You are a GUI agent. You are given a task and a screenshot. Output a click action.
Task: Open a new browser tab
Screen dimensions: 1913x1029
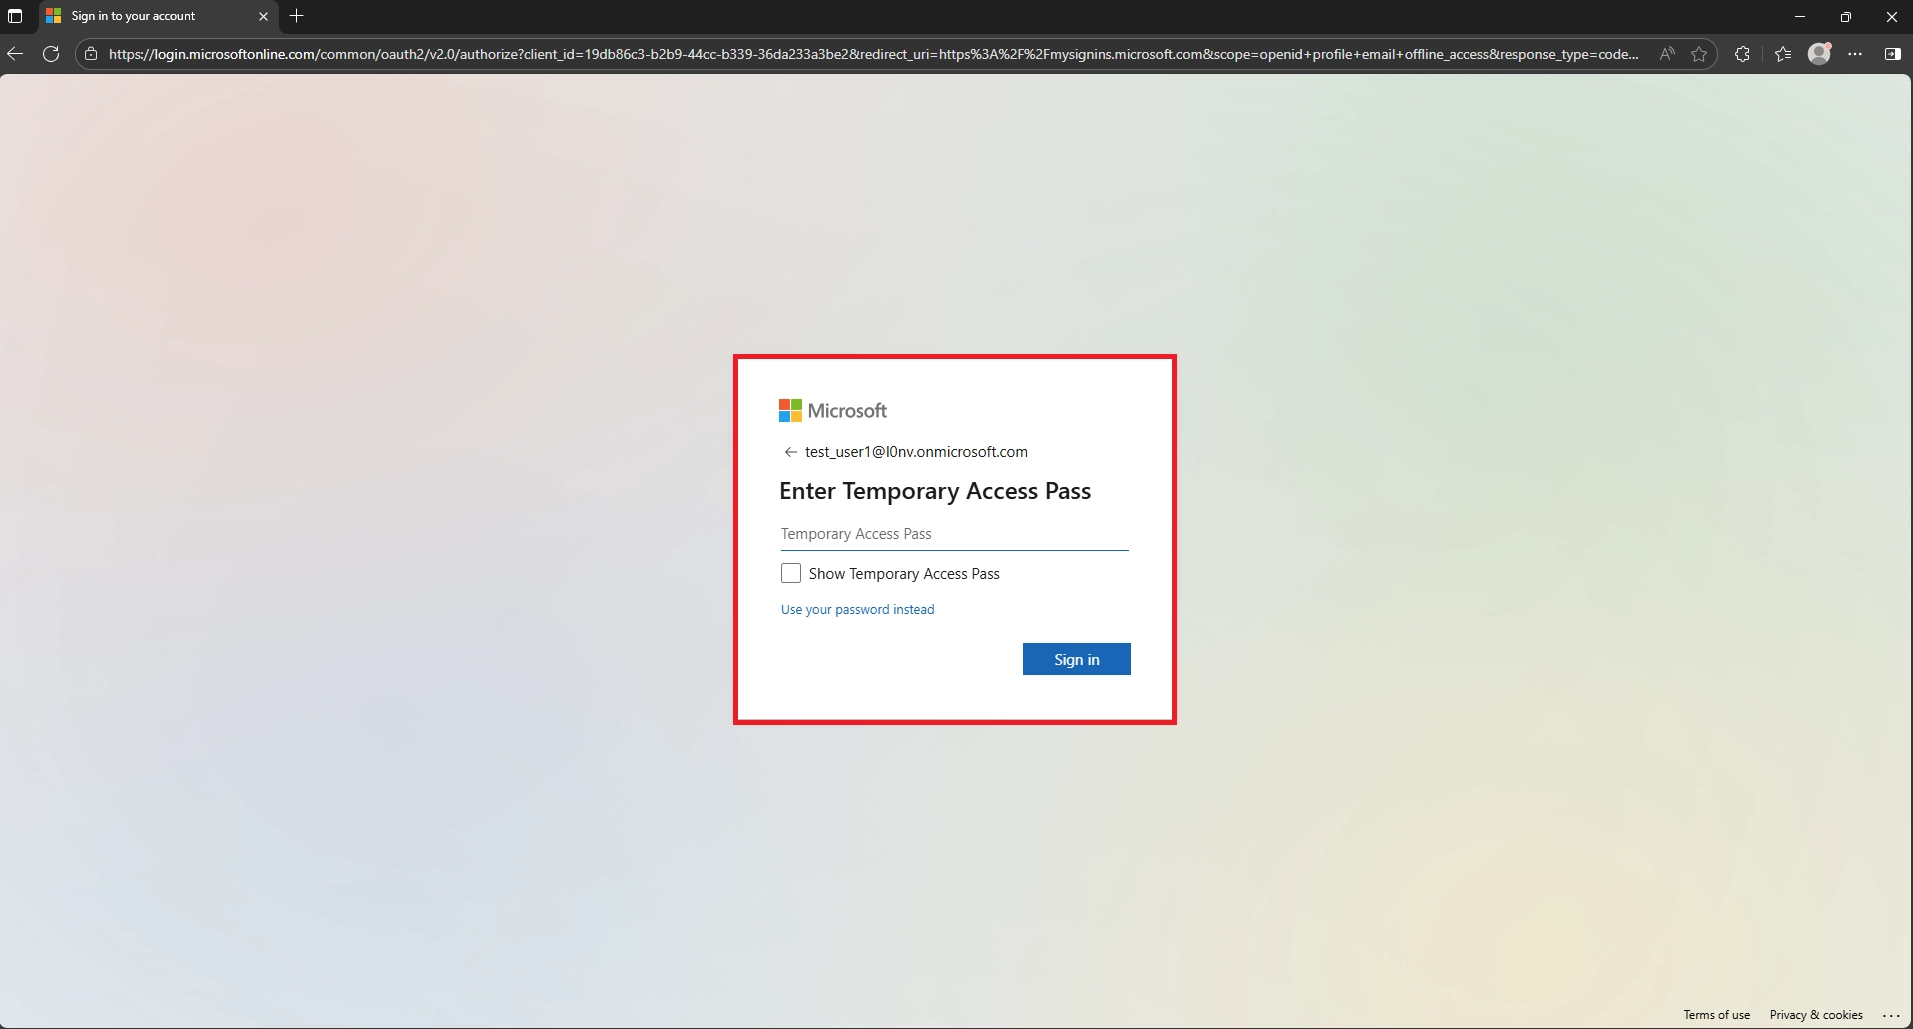click(296, 16)
